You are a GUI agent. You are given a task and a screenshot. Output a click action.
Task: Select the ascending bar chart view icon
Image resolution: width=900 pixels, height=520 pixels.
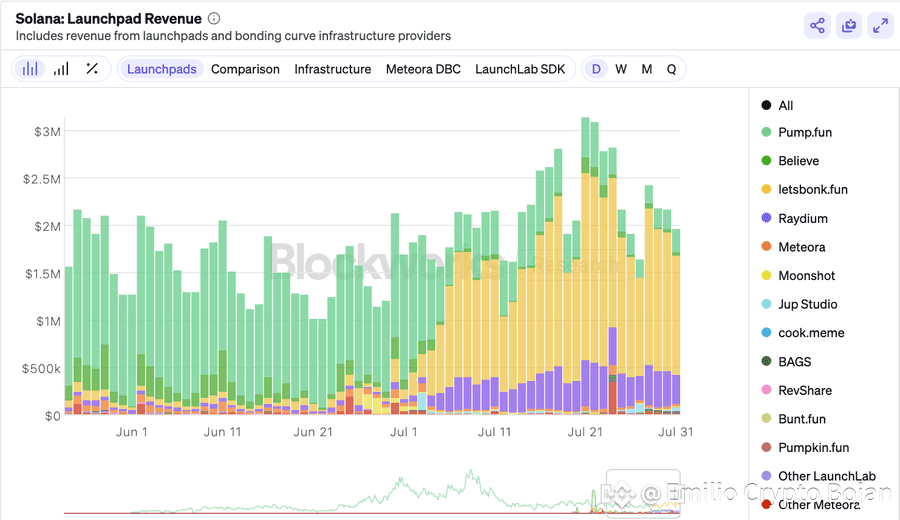[x=61, y=69]
